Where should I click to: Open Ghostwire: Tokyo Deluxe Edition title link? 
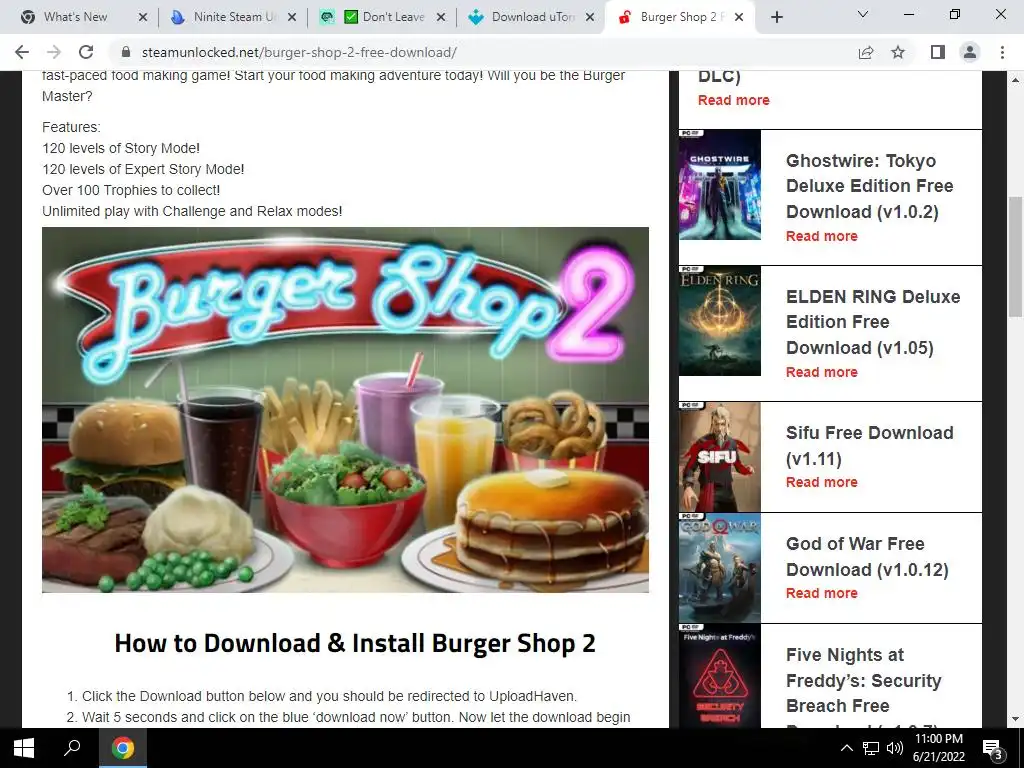point(869,186)
